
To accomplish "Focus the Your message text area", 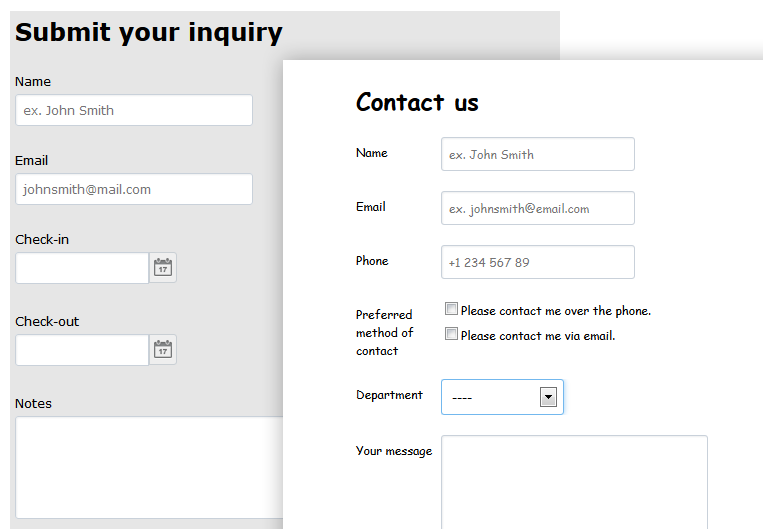I will tap(574, 482).
